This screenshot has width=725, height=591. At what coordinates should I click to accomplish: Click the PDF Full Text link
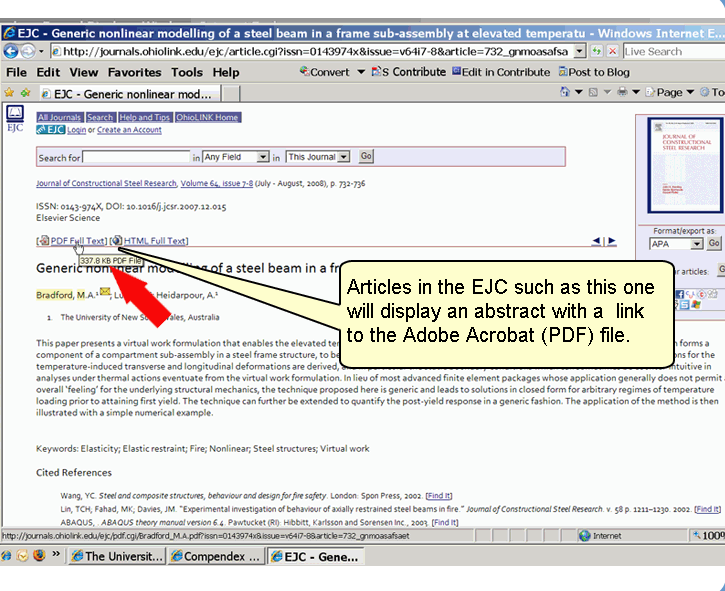pyautogui.click(x=77, y=241)
